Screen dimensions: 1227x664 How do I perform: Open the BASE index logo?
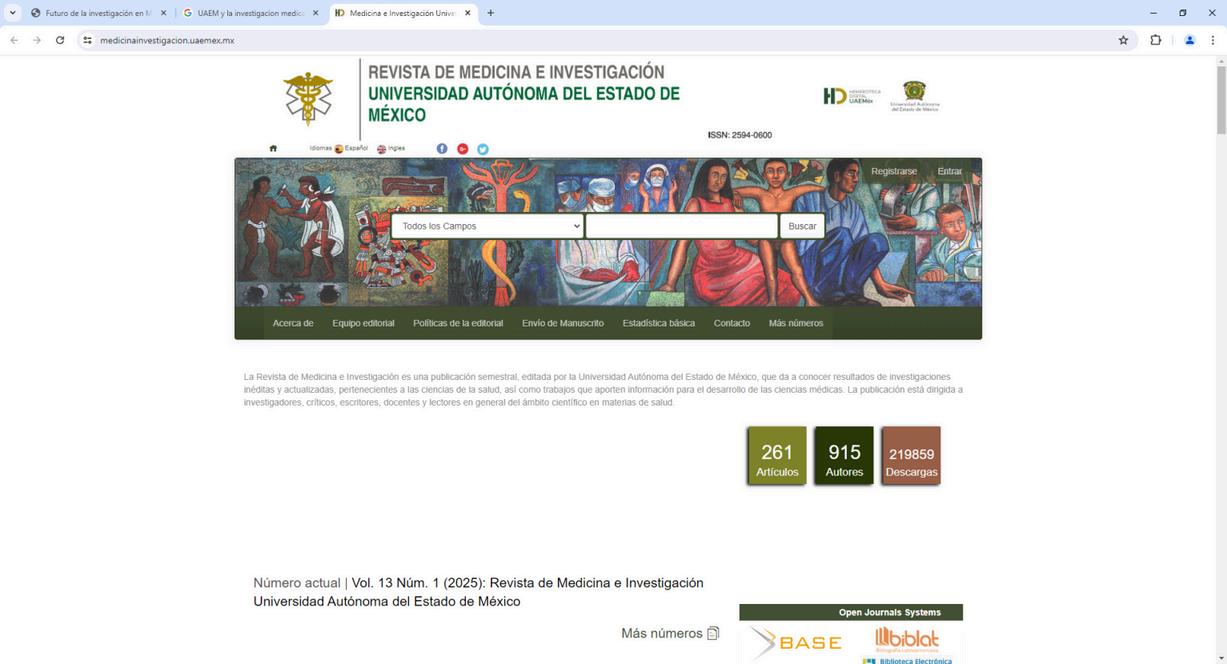796,642
